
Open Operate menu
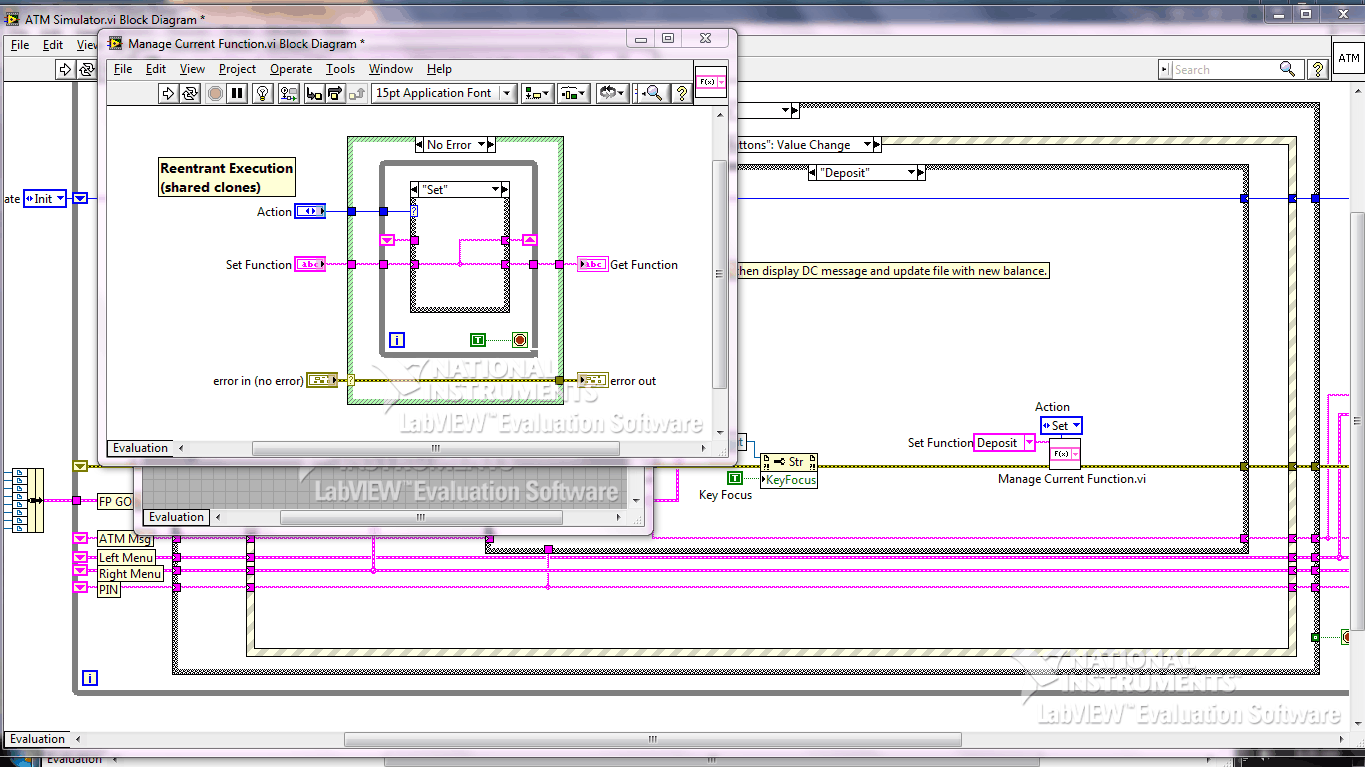pyautogui.click(x=291, y=69)
